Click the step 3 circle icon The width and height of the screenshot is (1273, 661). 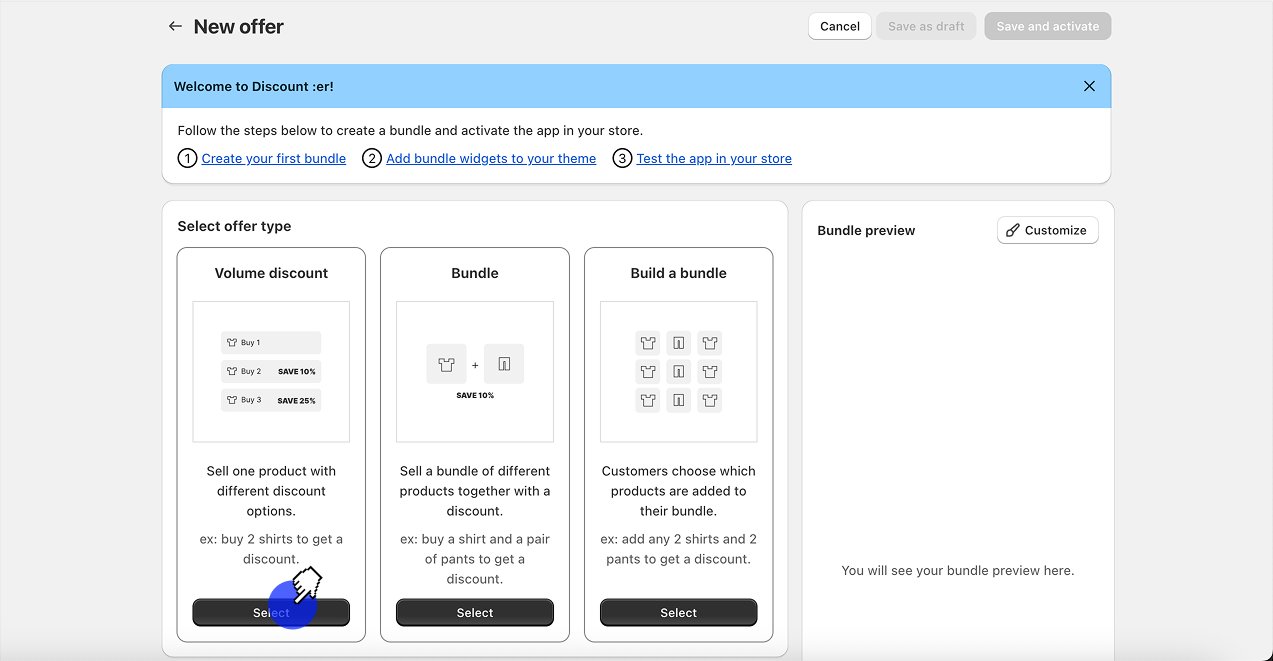622,158
